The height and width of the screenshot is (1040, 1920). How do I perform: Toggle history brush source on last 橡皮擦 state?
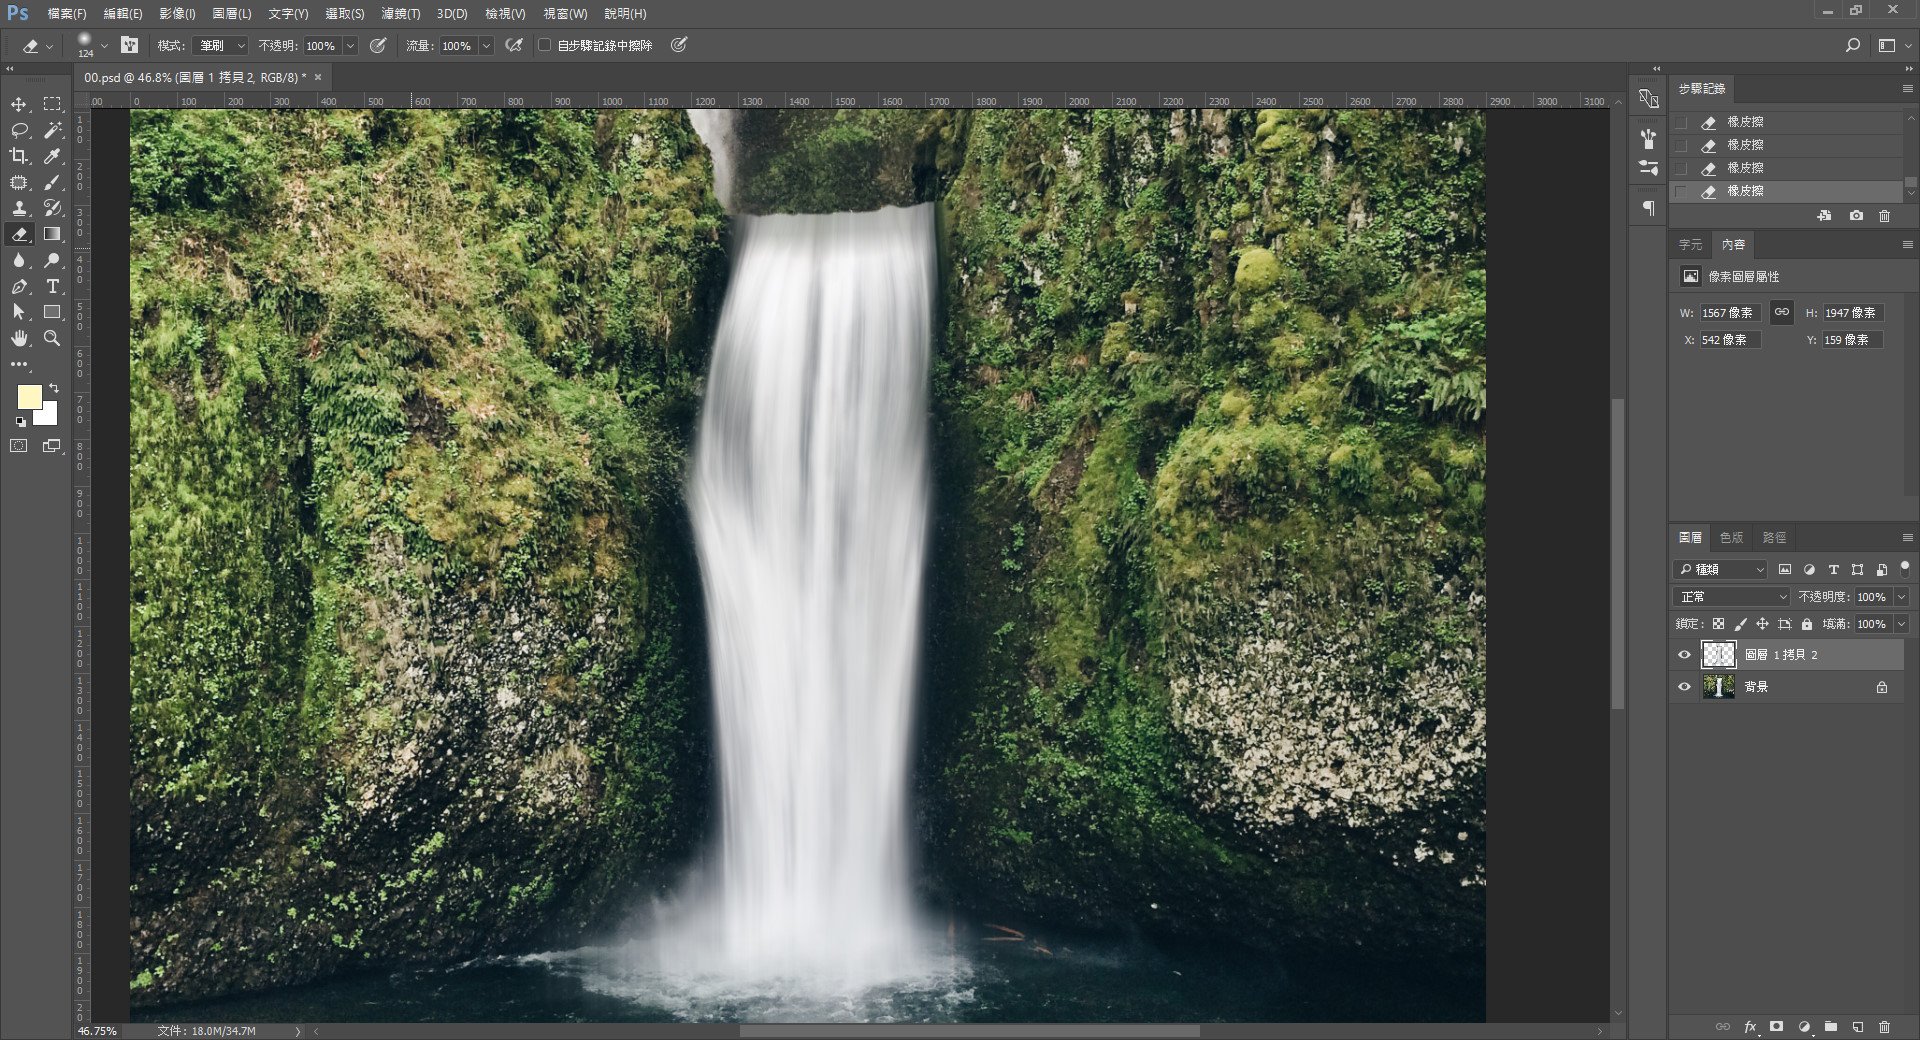[x=1681, y=191]
